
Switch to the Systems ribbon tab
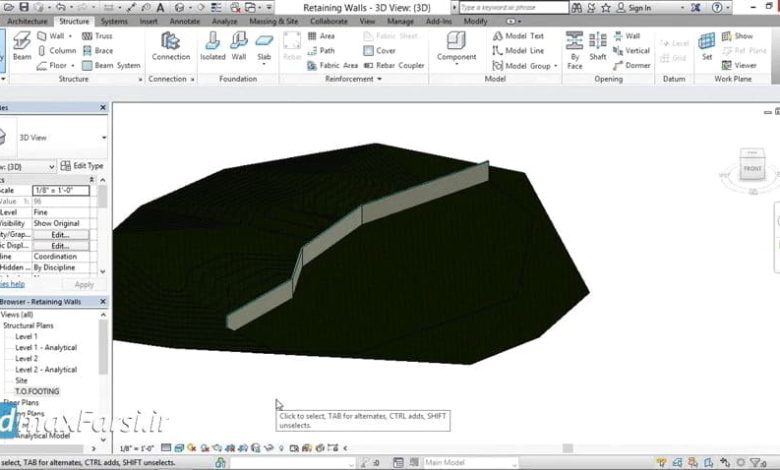pyautogui.click(x=114, y=20)
